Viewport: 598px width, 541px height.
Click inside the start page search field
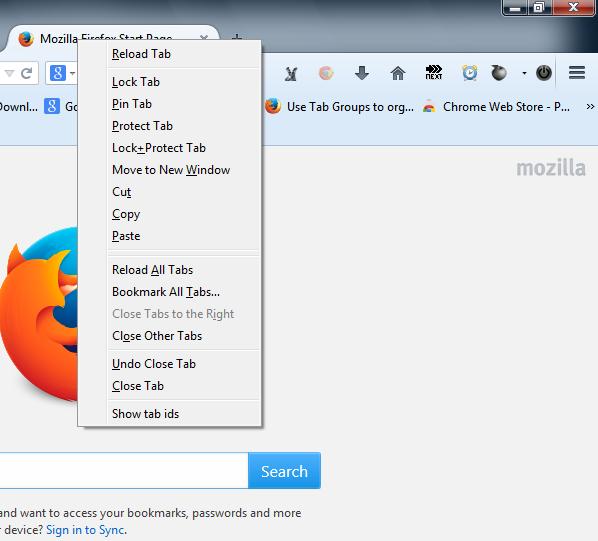click(124, 470)
